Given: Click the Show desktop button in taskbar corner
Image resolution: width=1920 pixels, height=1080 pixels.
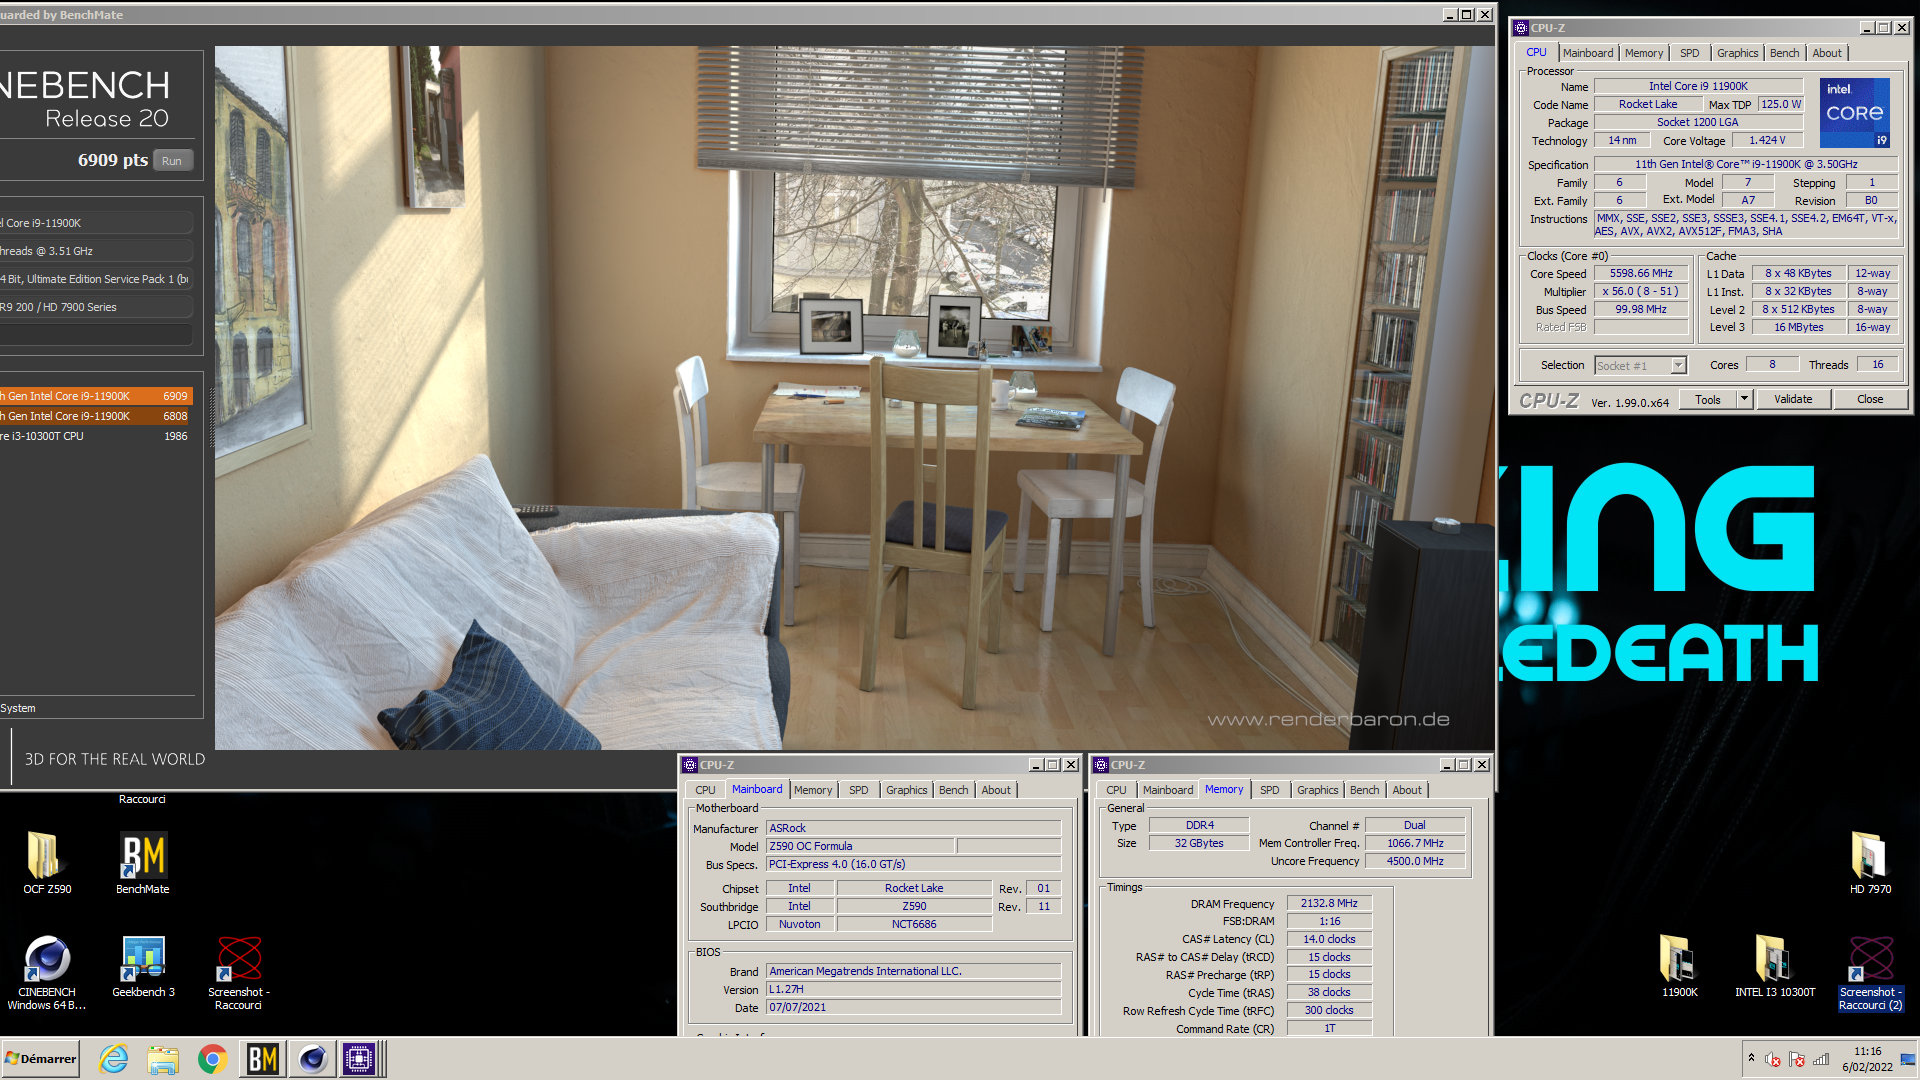Looking at the screenshot, I should click(x=1910, y=1059).
